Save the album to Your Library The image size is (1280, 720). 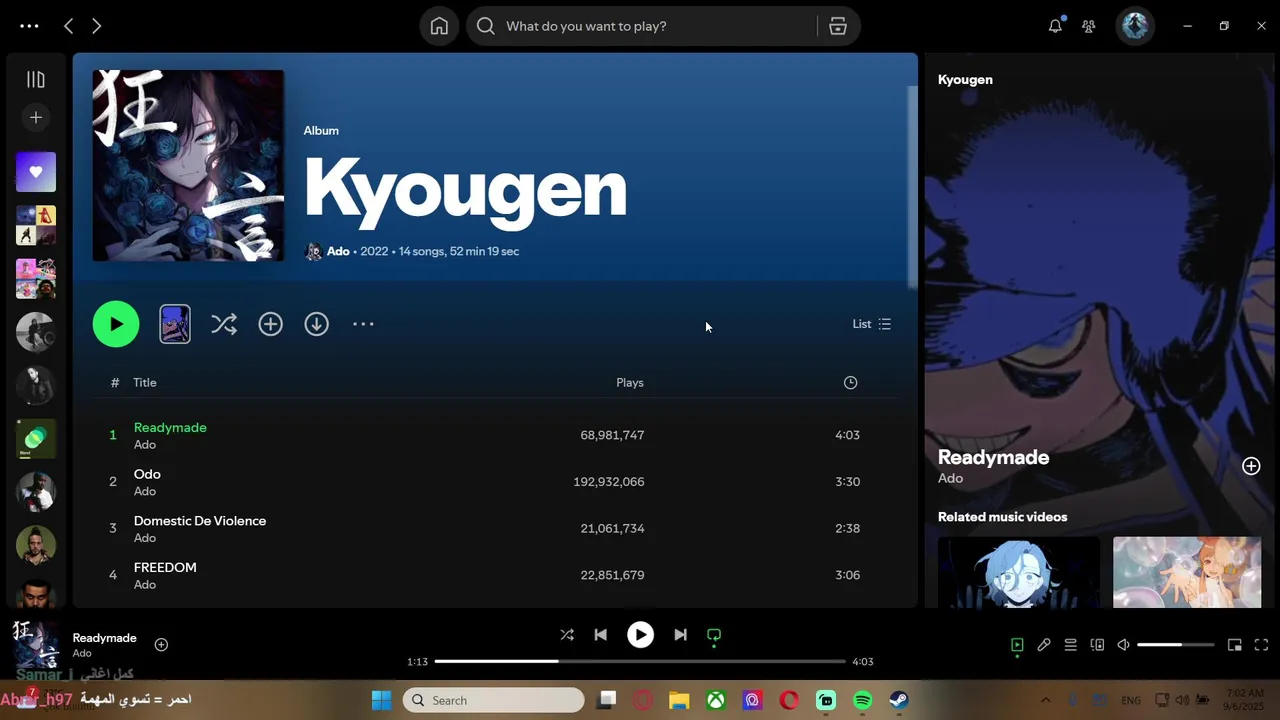click(270, 324)
